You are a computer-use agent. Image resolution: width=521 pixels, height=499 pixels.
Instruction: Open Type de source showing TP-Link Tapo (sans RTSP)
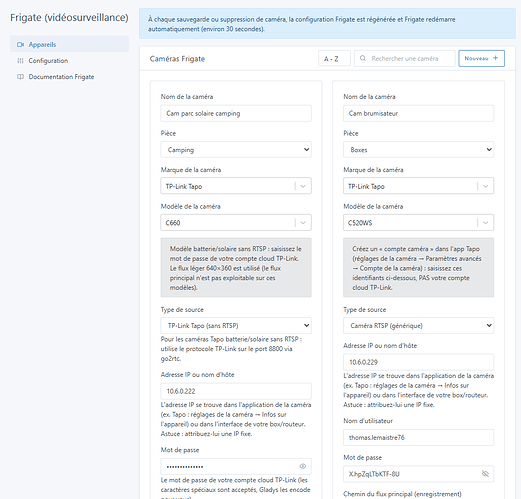(236, 326)
